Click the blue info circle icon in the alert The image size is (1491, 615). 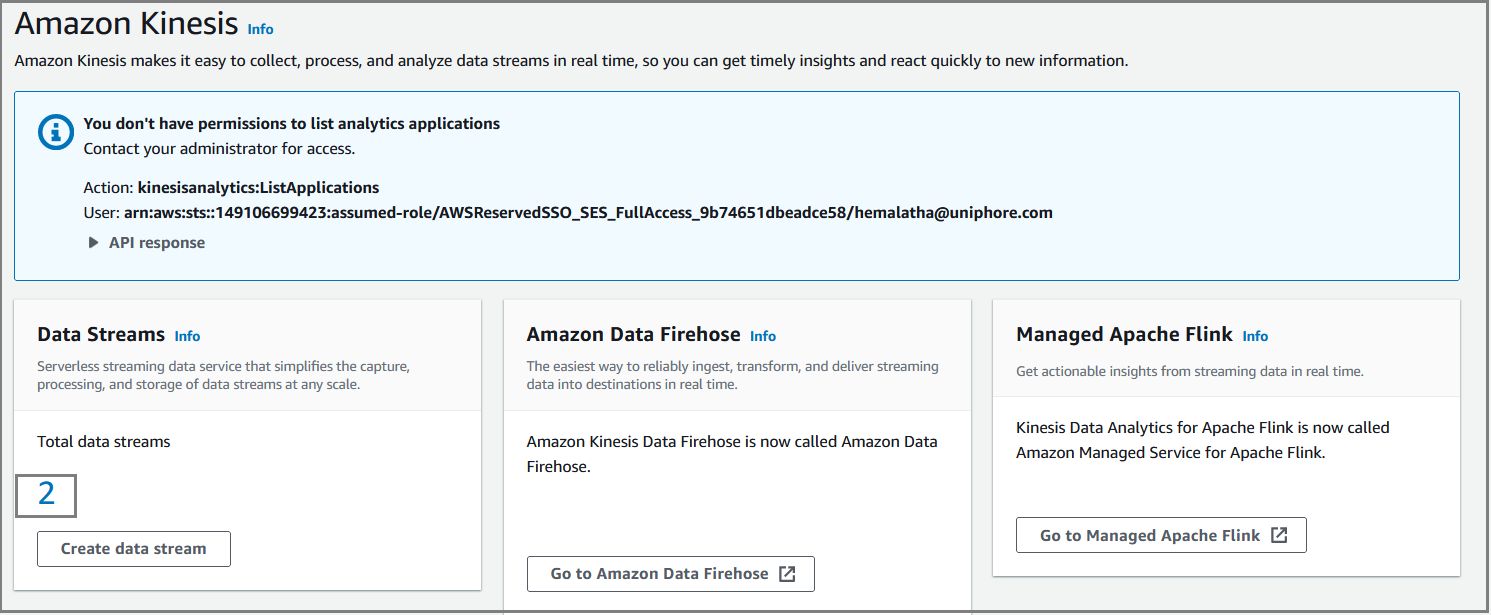click(x=56, y=132)
